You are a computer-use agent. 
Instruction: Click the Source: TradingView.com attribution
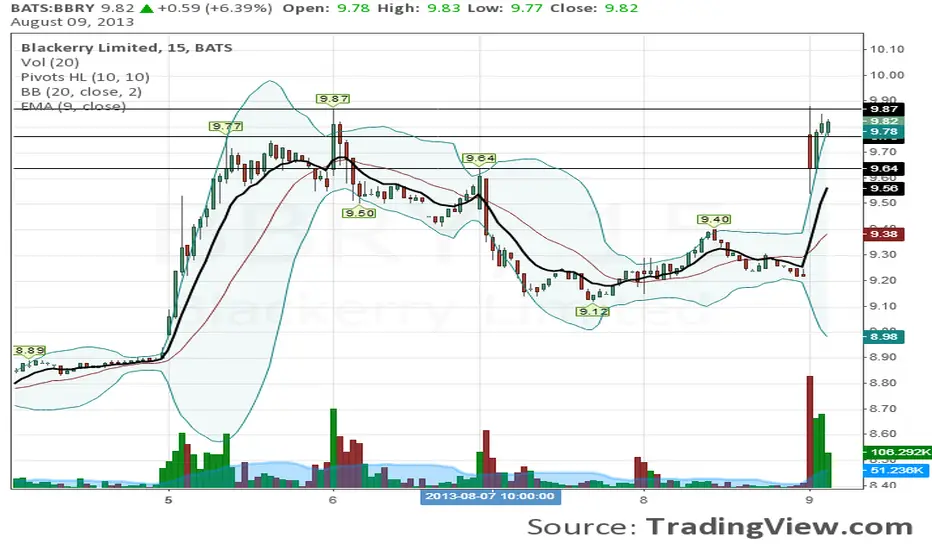click(720, 527)
